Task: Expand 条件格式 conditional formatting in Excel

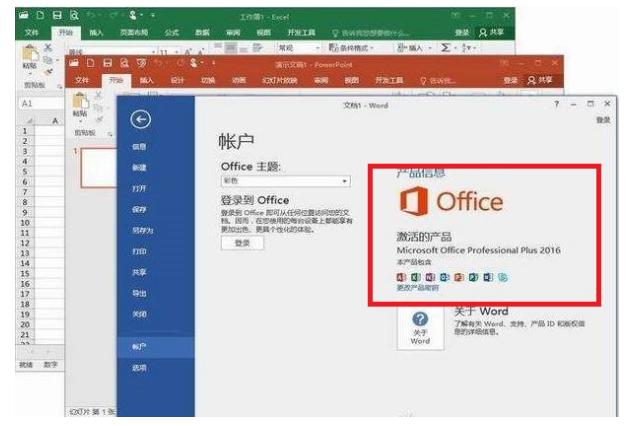Action: 351,48
